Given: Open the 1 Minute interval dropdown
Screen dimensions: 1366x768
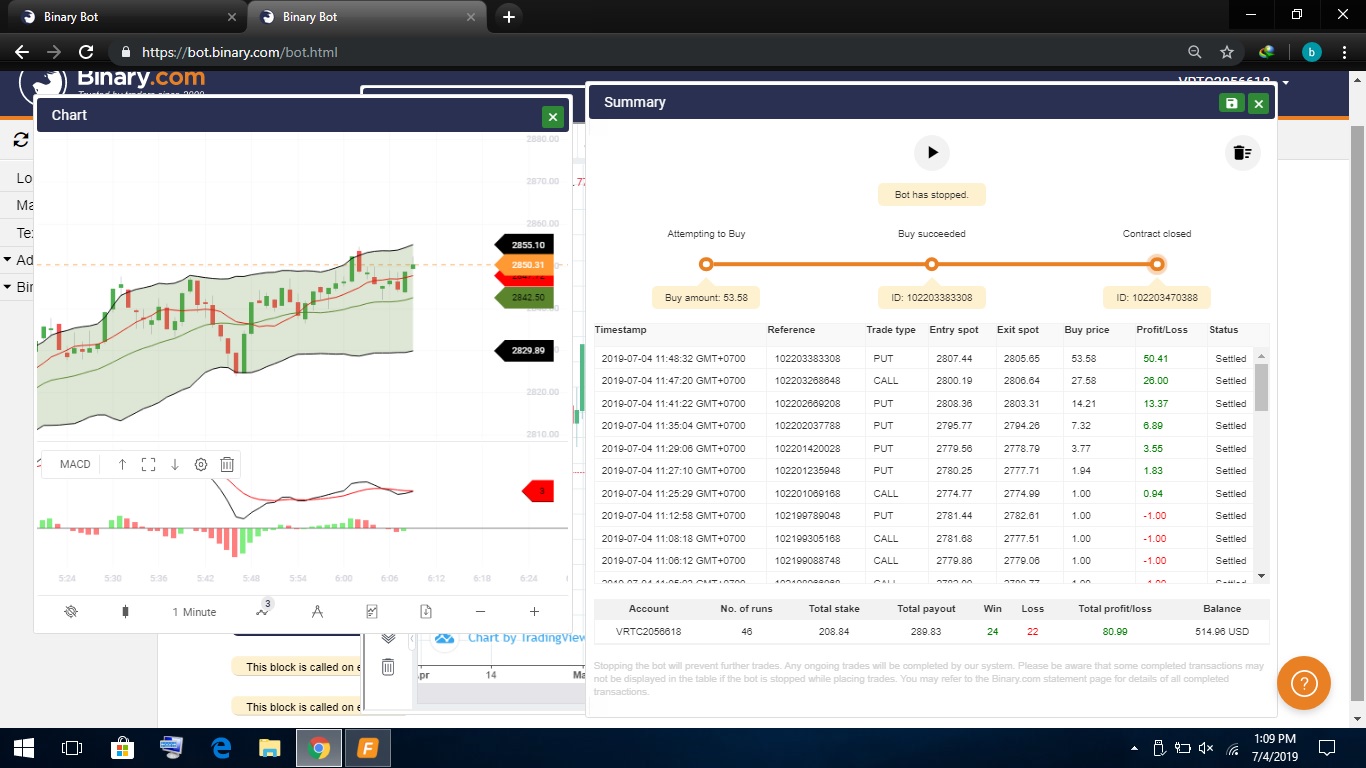Looking at the screenshot, I should [194, 612].
